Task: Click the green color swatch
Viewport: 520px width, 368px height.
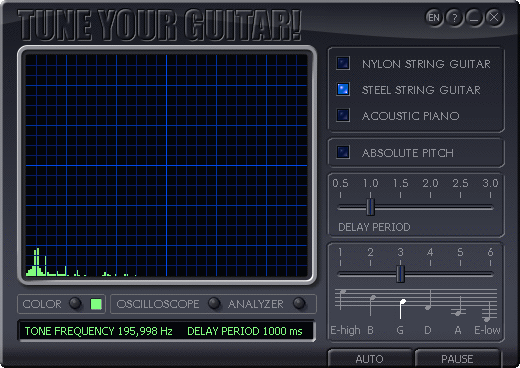Action: 96,304
